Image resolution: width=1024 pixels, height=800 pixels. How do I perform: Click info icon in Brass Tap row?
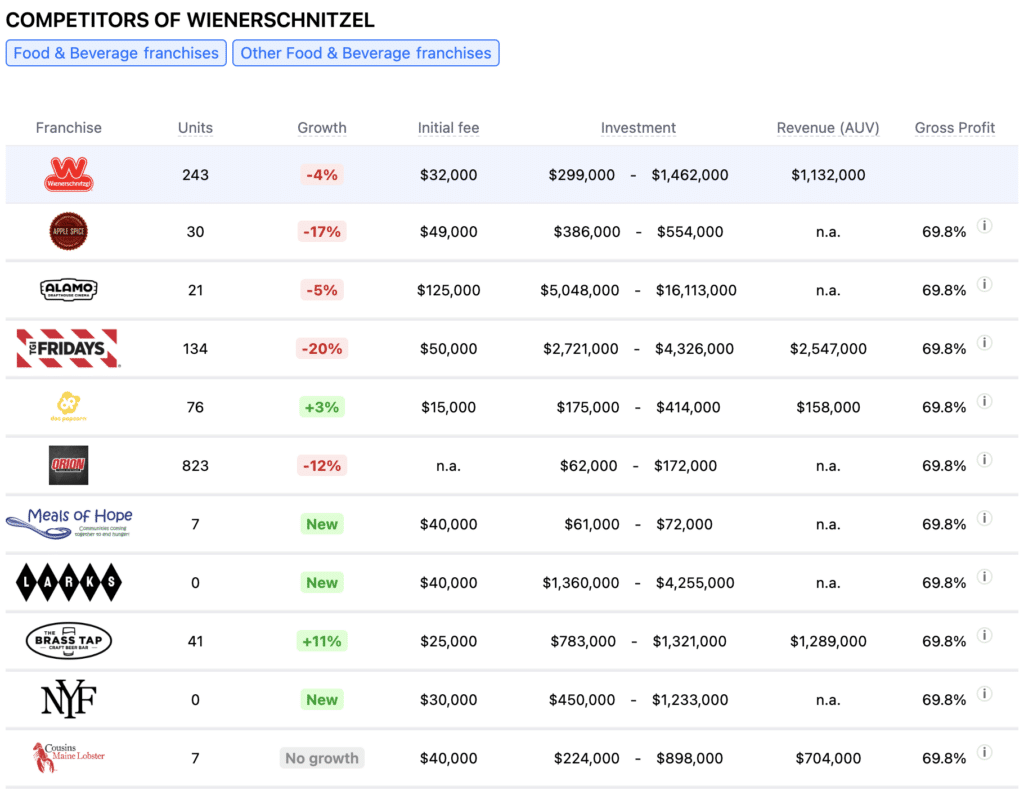[x=984, y=635]
